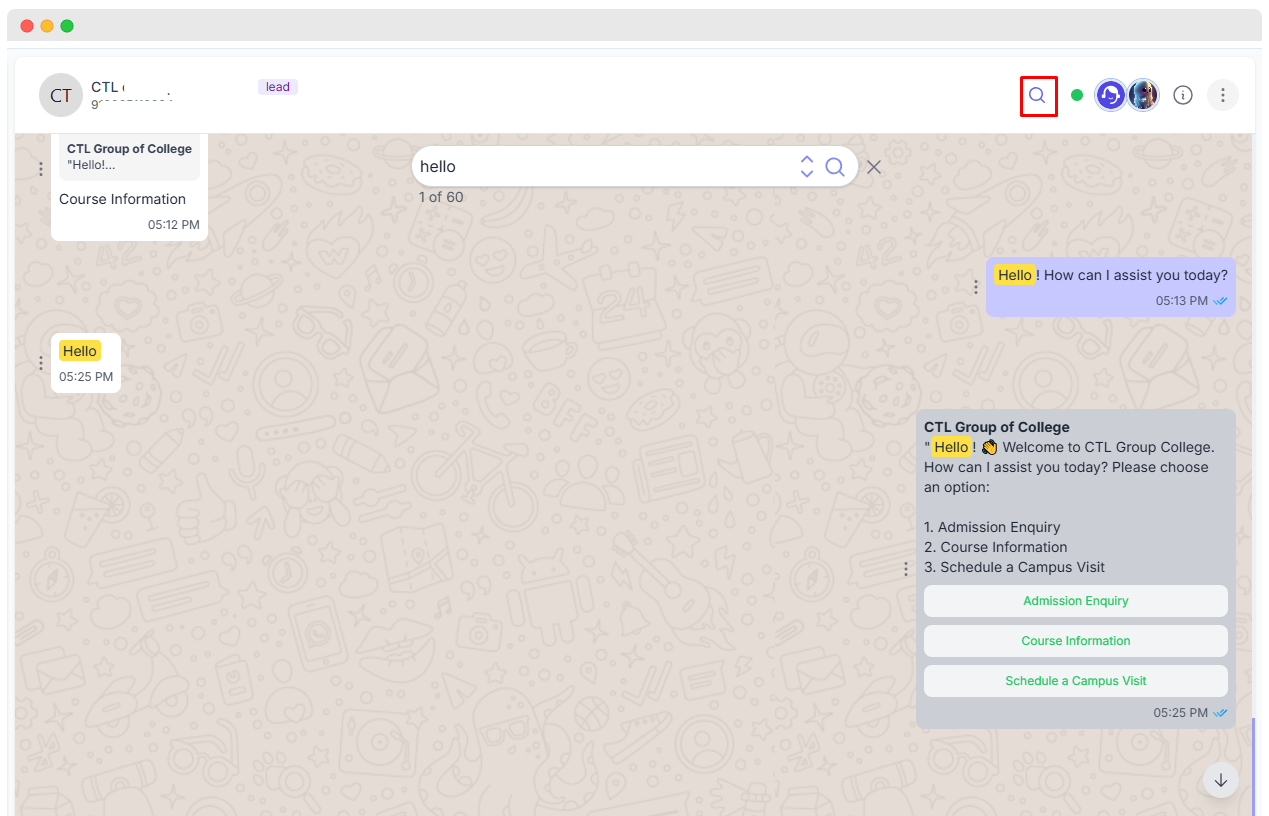1269x816 pixels.
Task: Open options for 05:25 PM Hello message
Action: pyautogui.click(x=41, y=363)
